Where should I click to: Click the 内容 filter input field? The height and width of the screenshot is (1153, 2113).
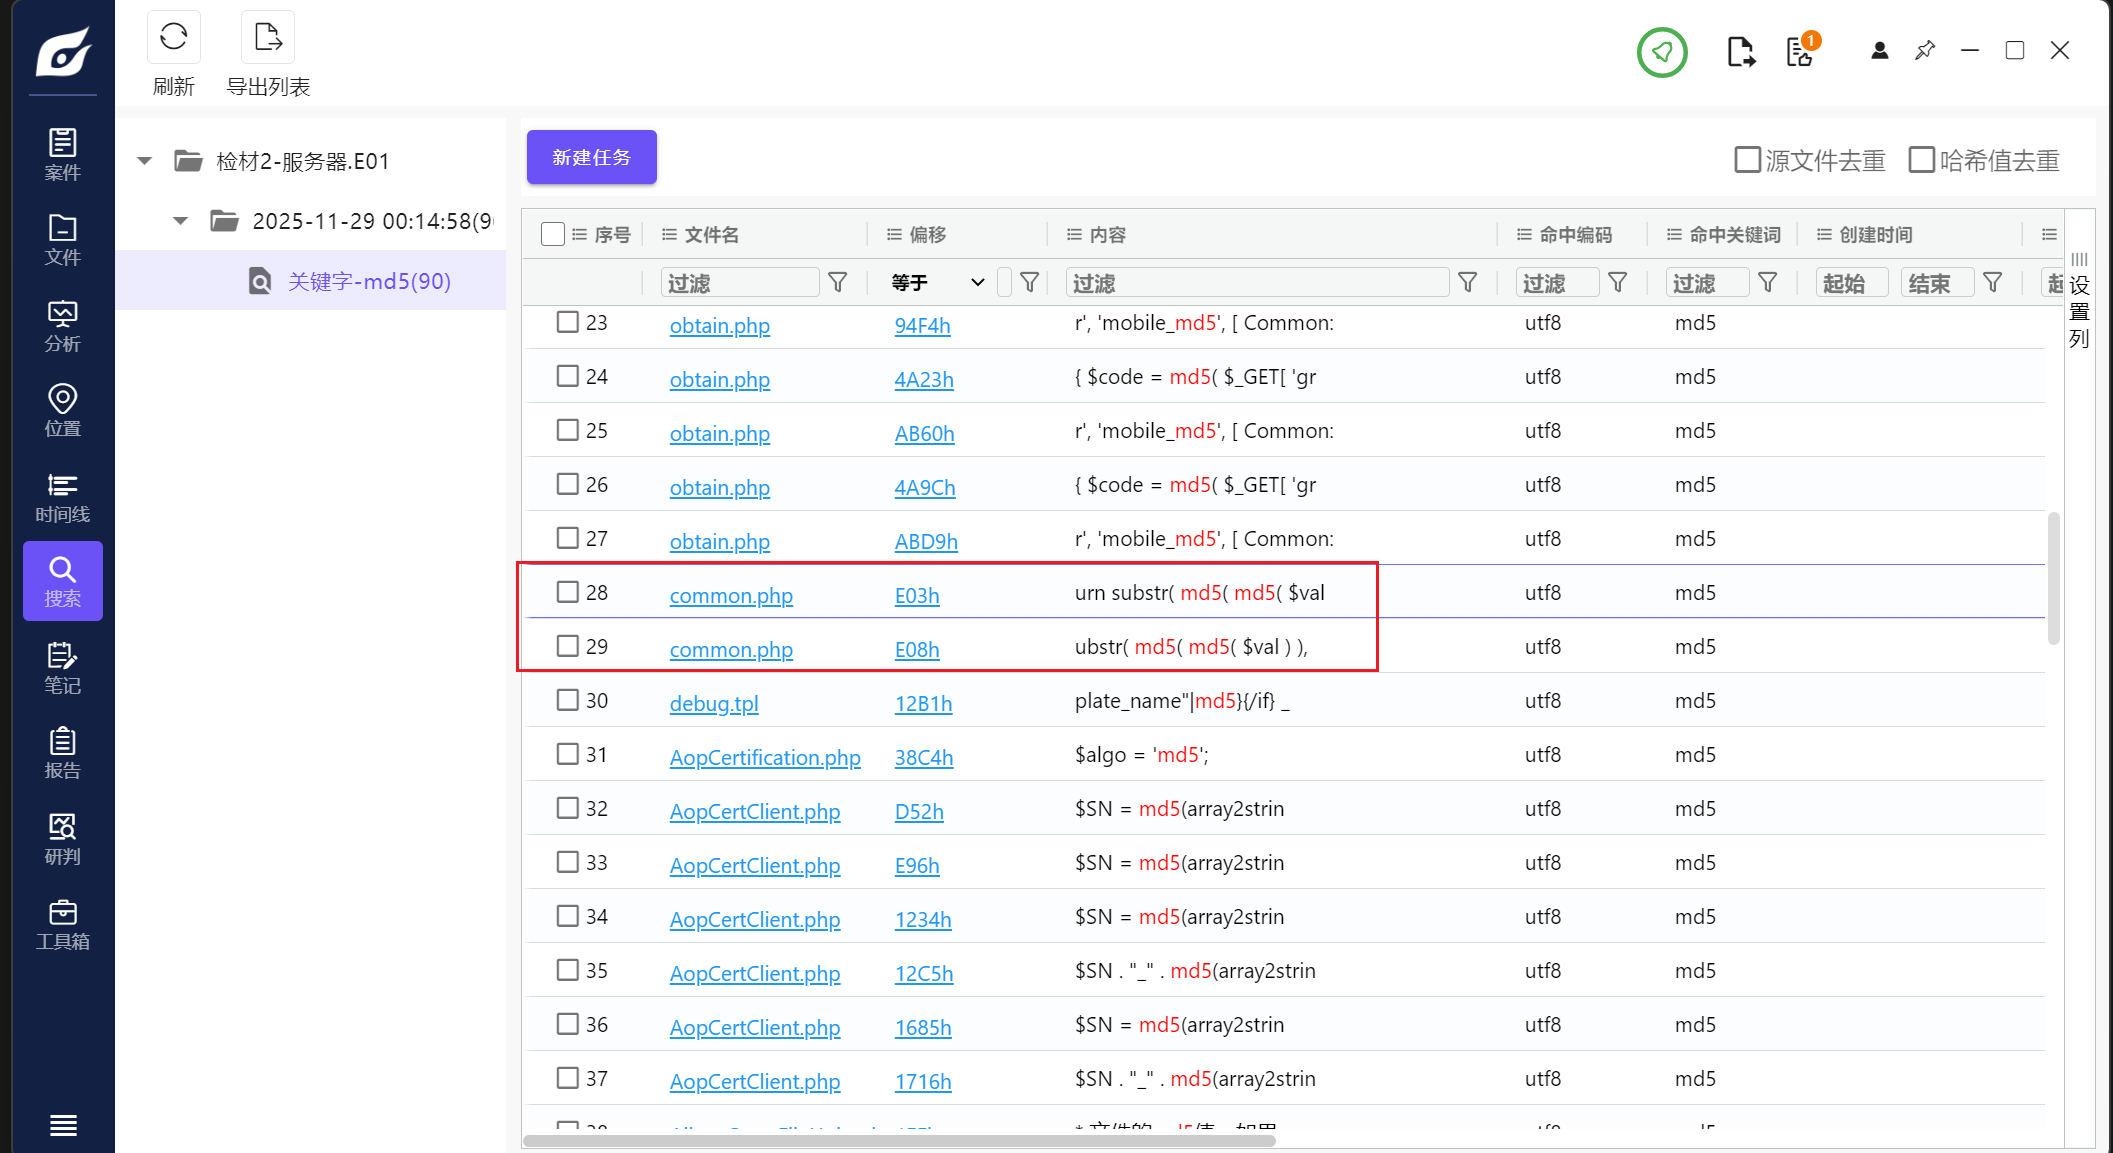click(1258, 283)
